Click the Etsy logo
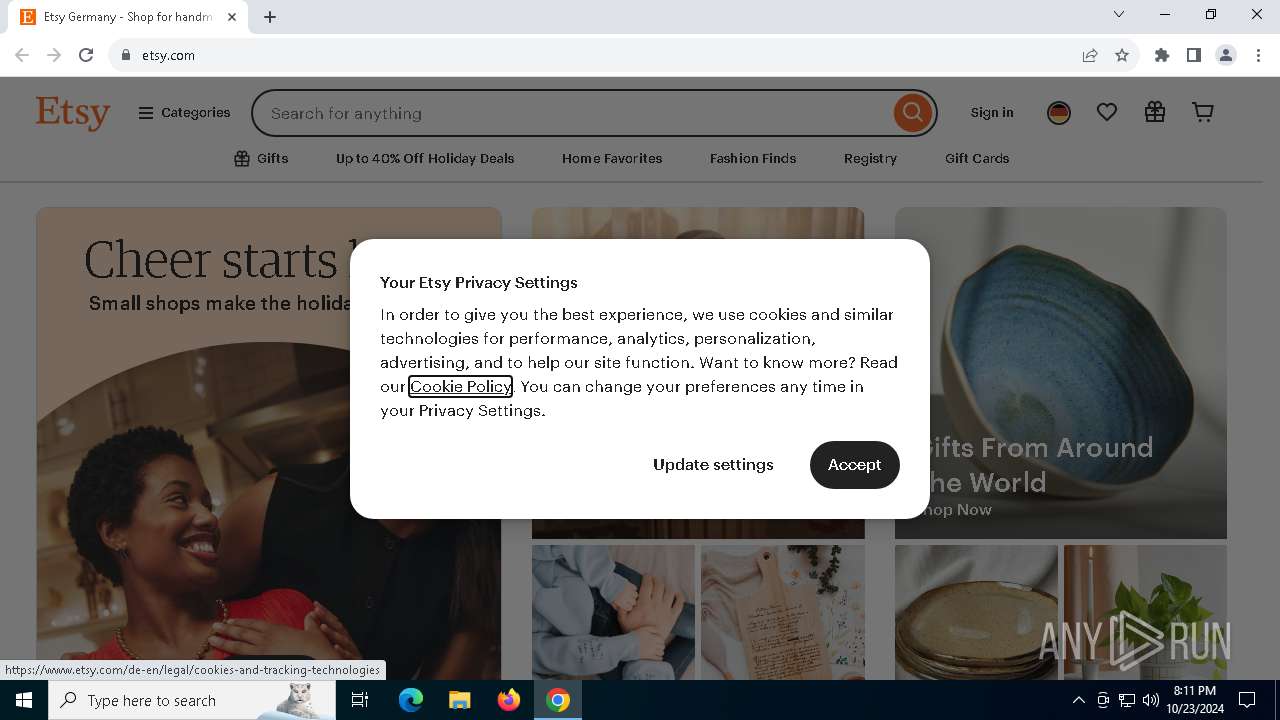This screenshot has height=720, width=1280. (73, 113)
